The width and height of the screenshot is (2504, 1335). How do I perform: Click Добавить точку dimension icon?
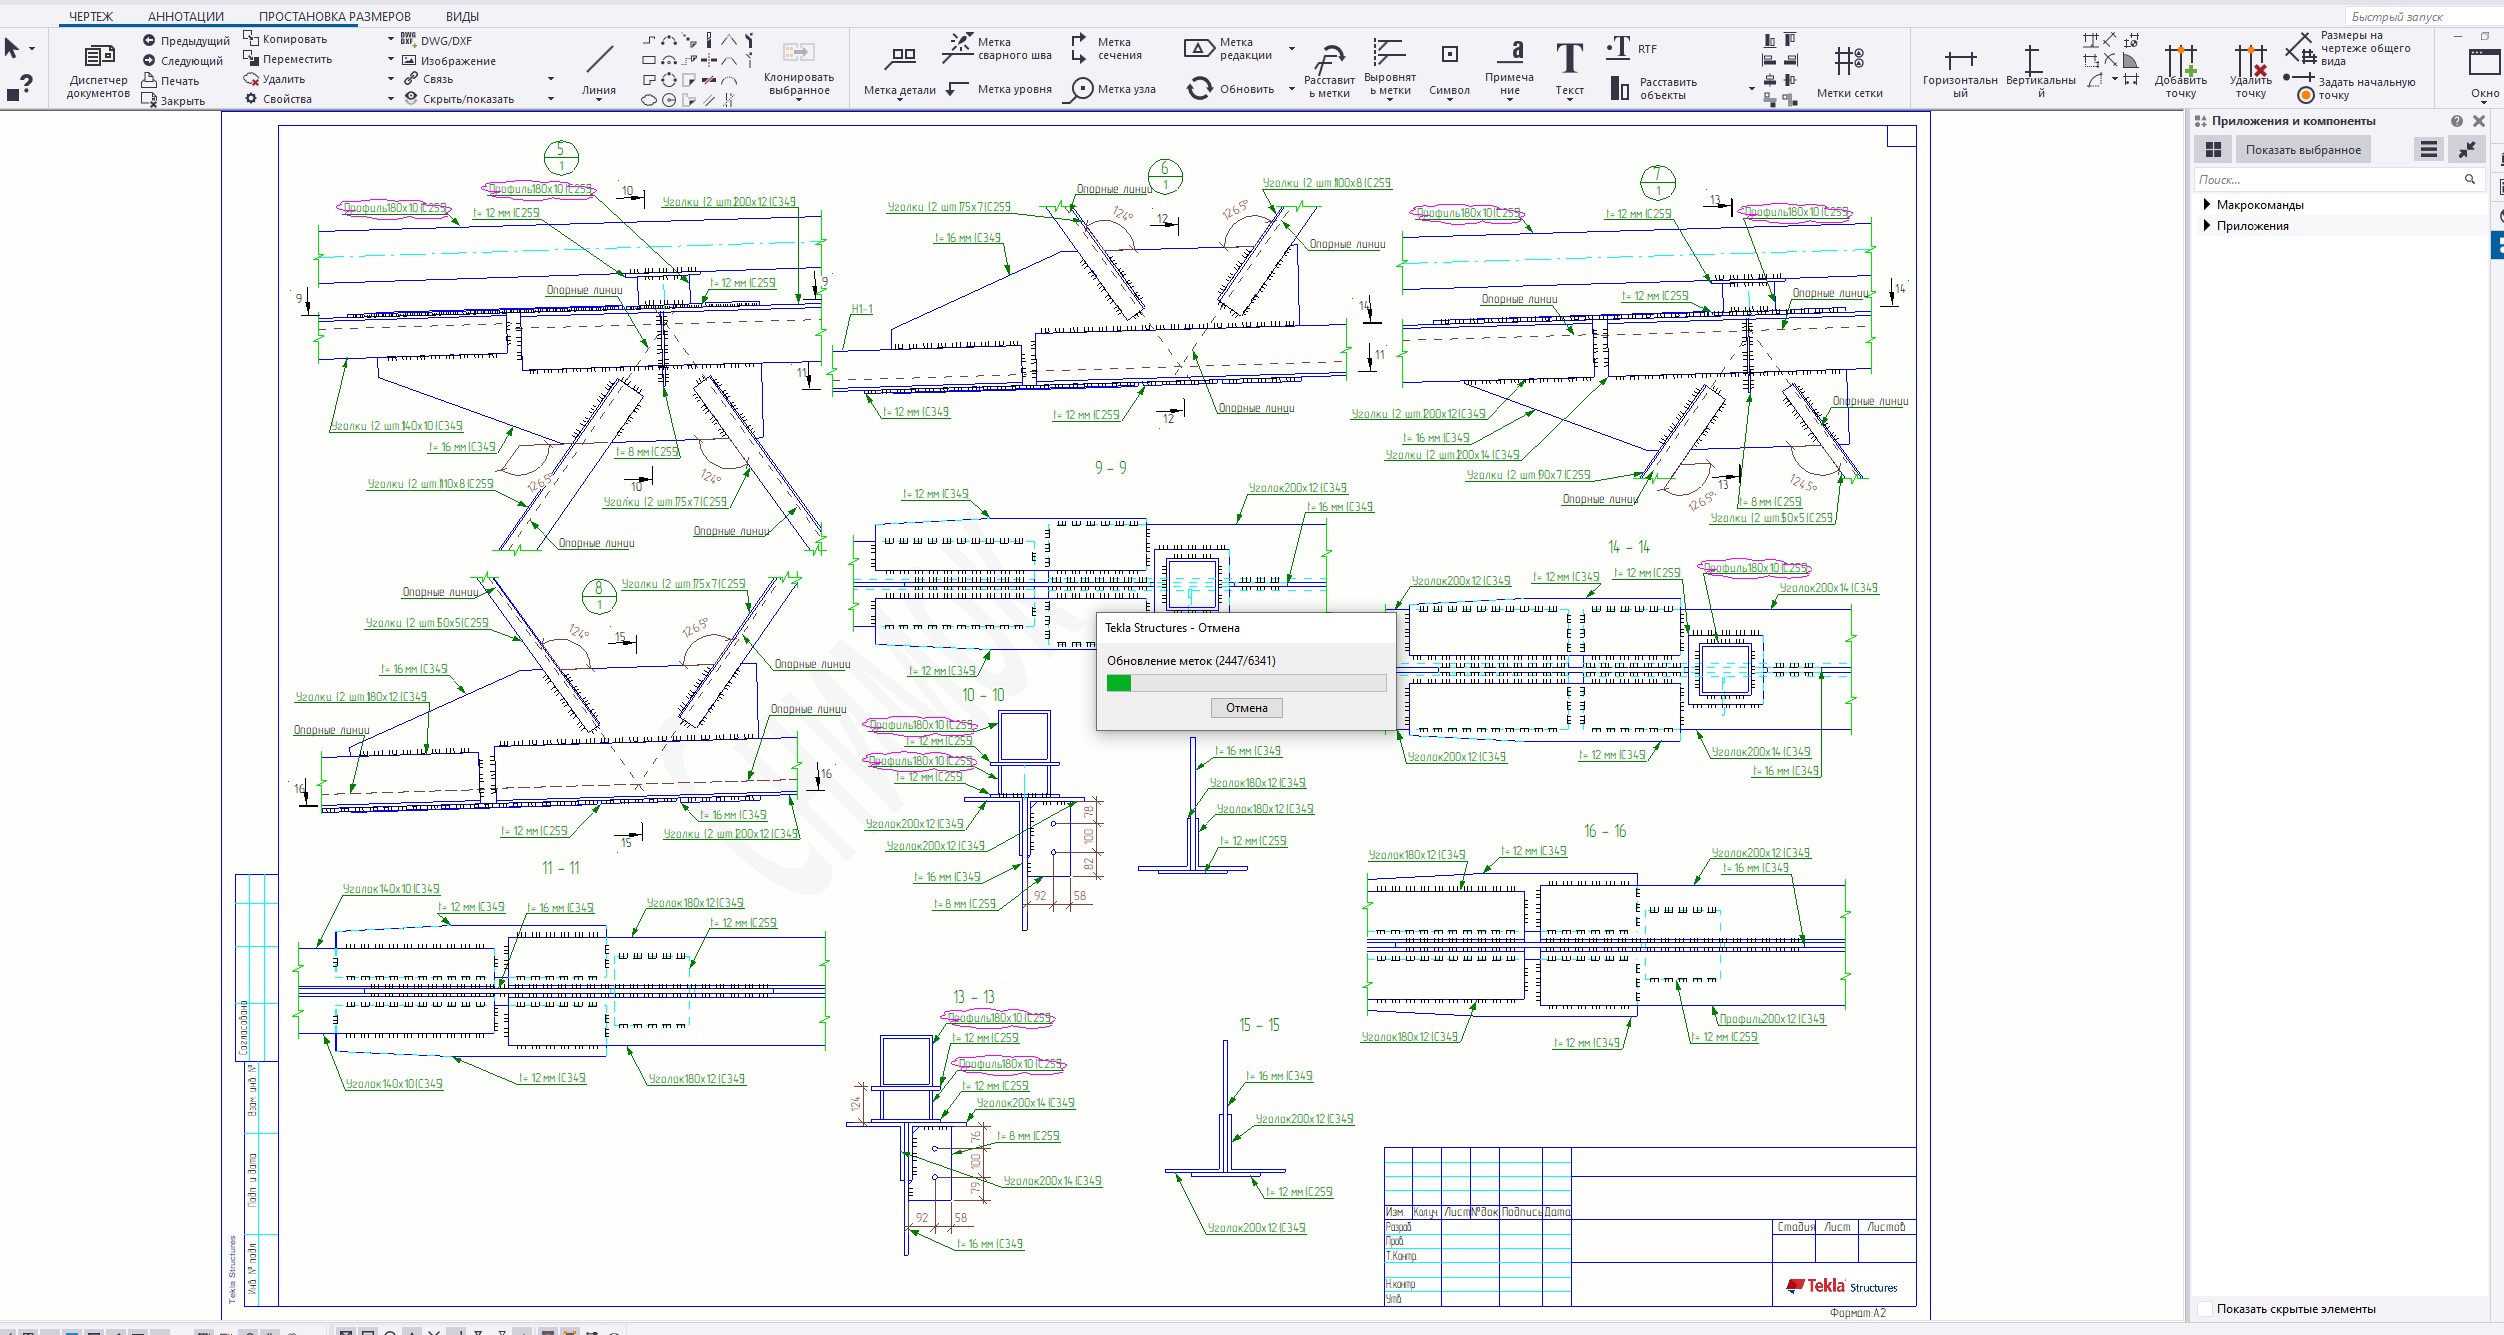tap(2180, 61)
